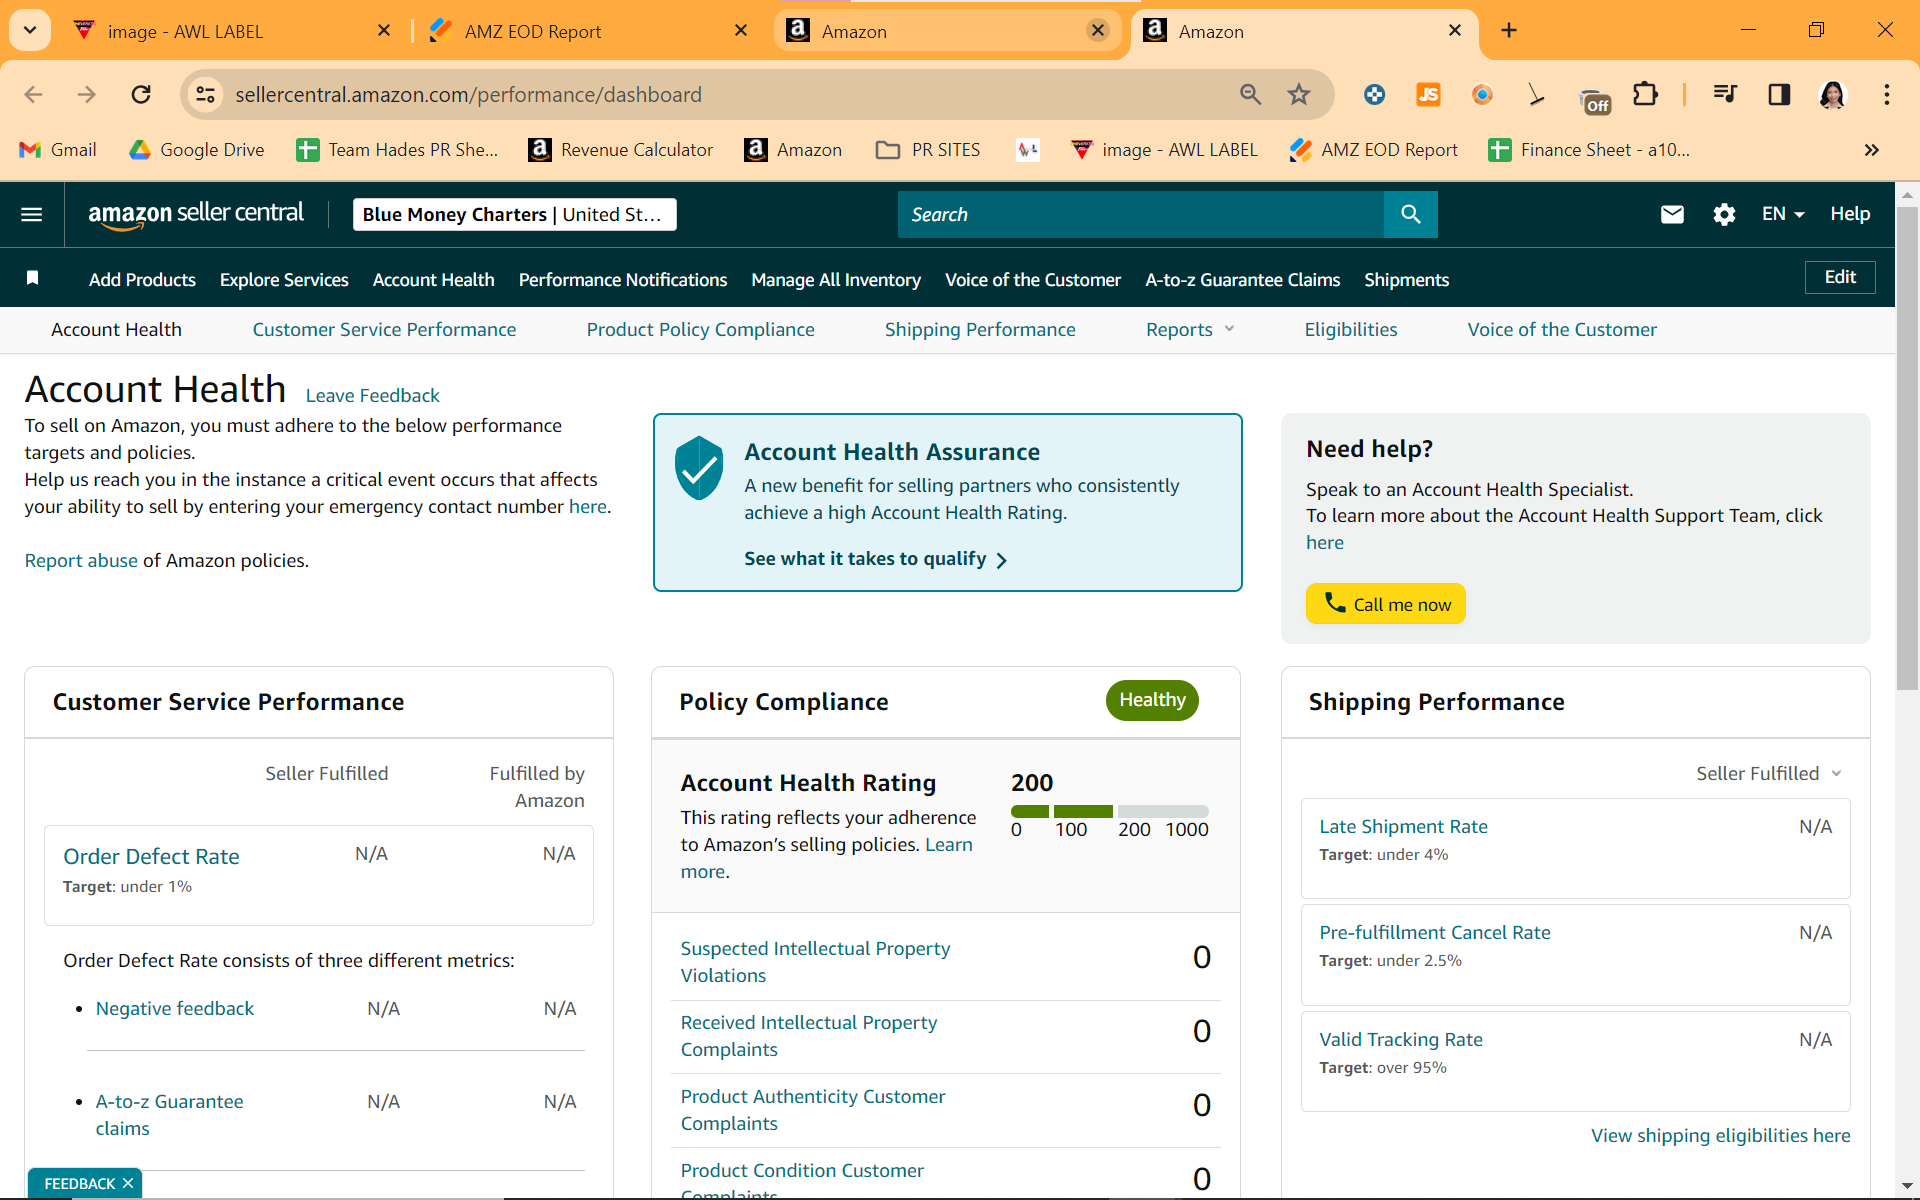Show more bookmarks chevron
Screen dimensions: 1920x1200
point(1871,150)
